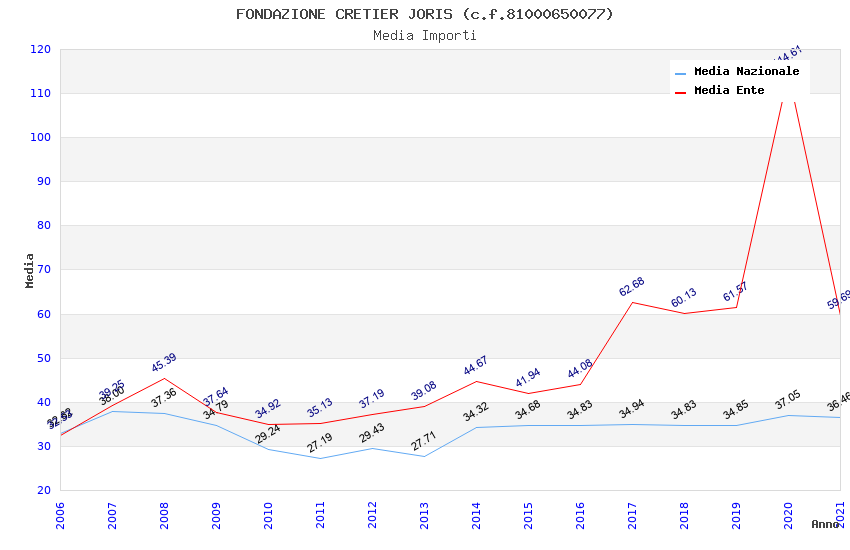The height and width of the screenshot is (550, 850).
Task: Click the 34.68 data label
Action: 528,410
